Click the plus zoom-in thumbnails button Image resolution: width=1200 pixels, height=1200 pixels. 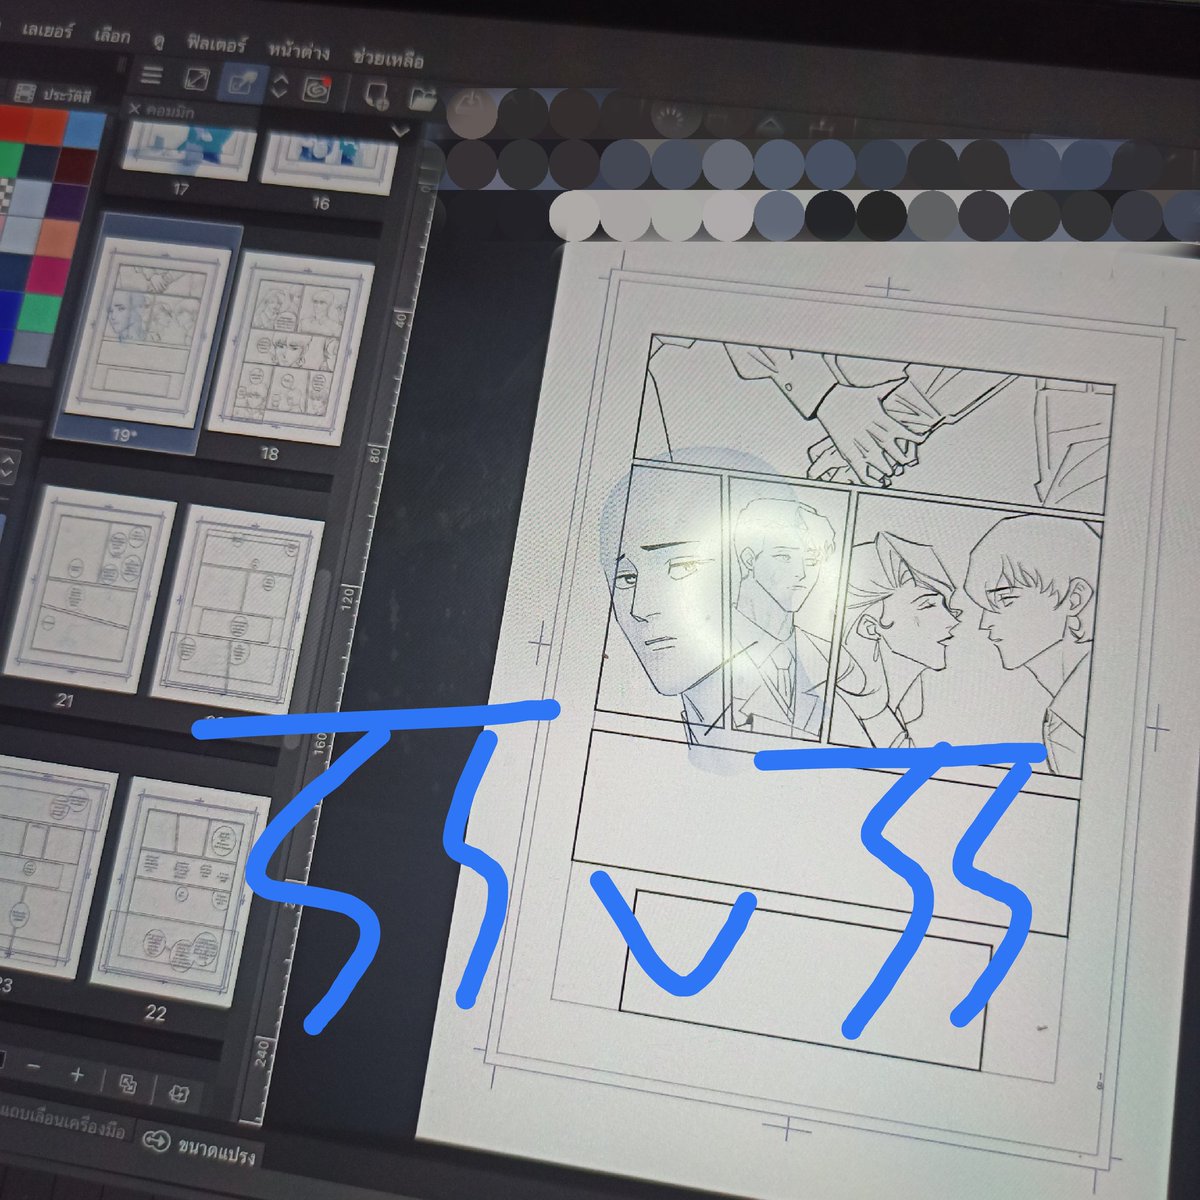tap(78, 1075)
